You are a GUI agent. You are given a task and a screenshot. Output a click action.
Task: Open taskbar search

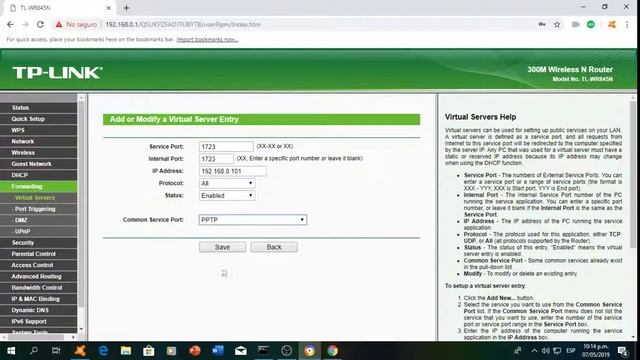click(x=34, y=351)
